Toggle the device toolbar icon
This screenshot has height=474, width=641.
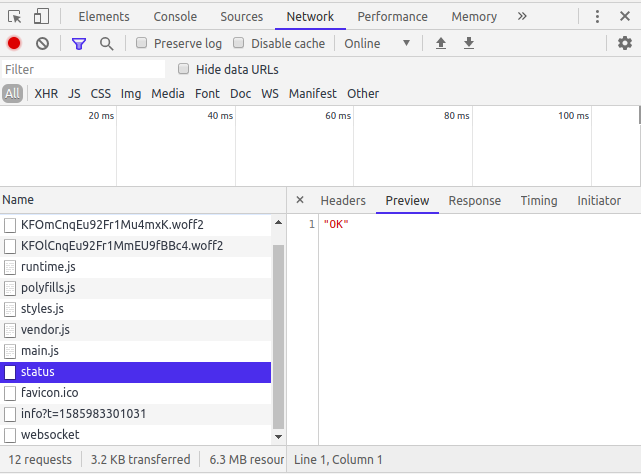[41, 17]
